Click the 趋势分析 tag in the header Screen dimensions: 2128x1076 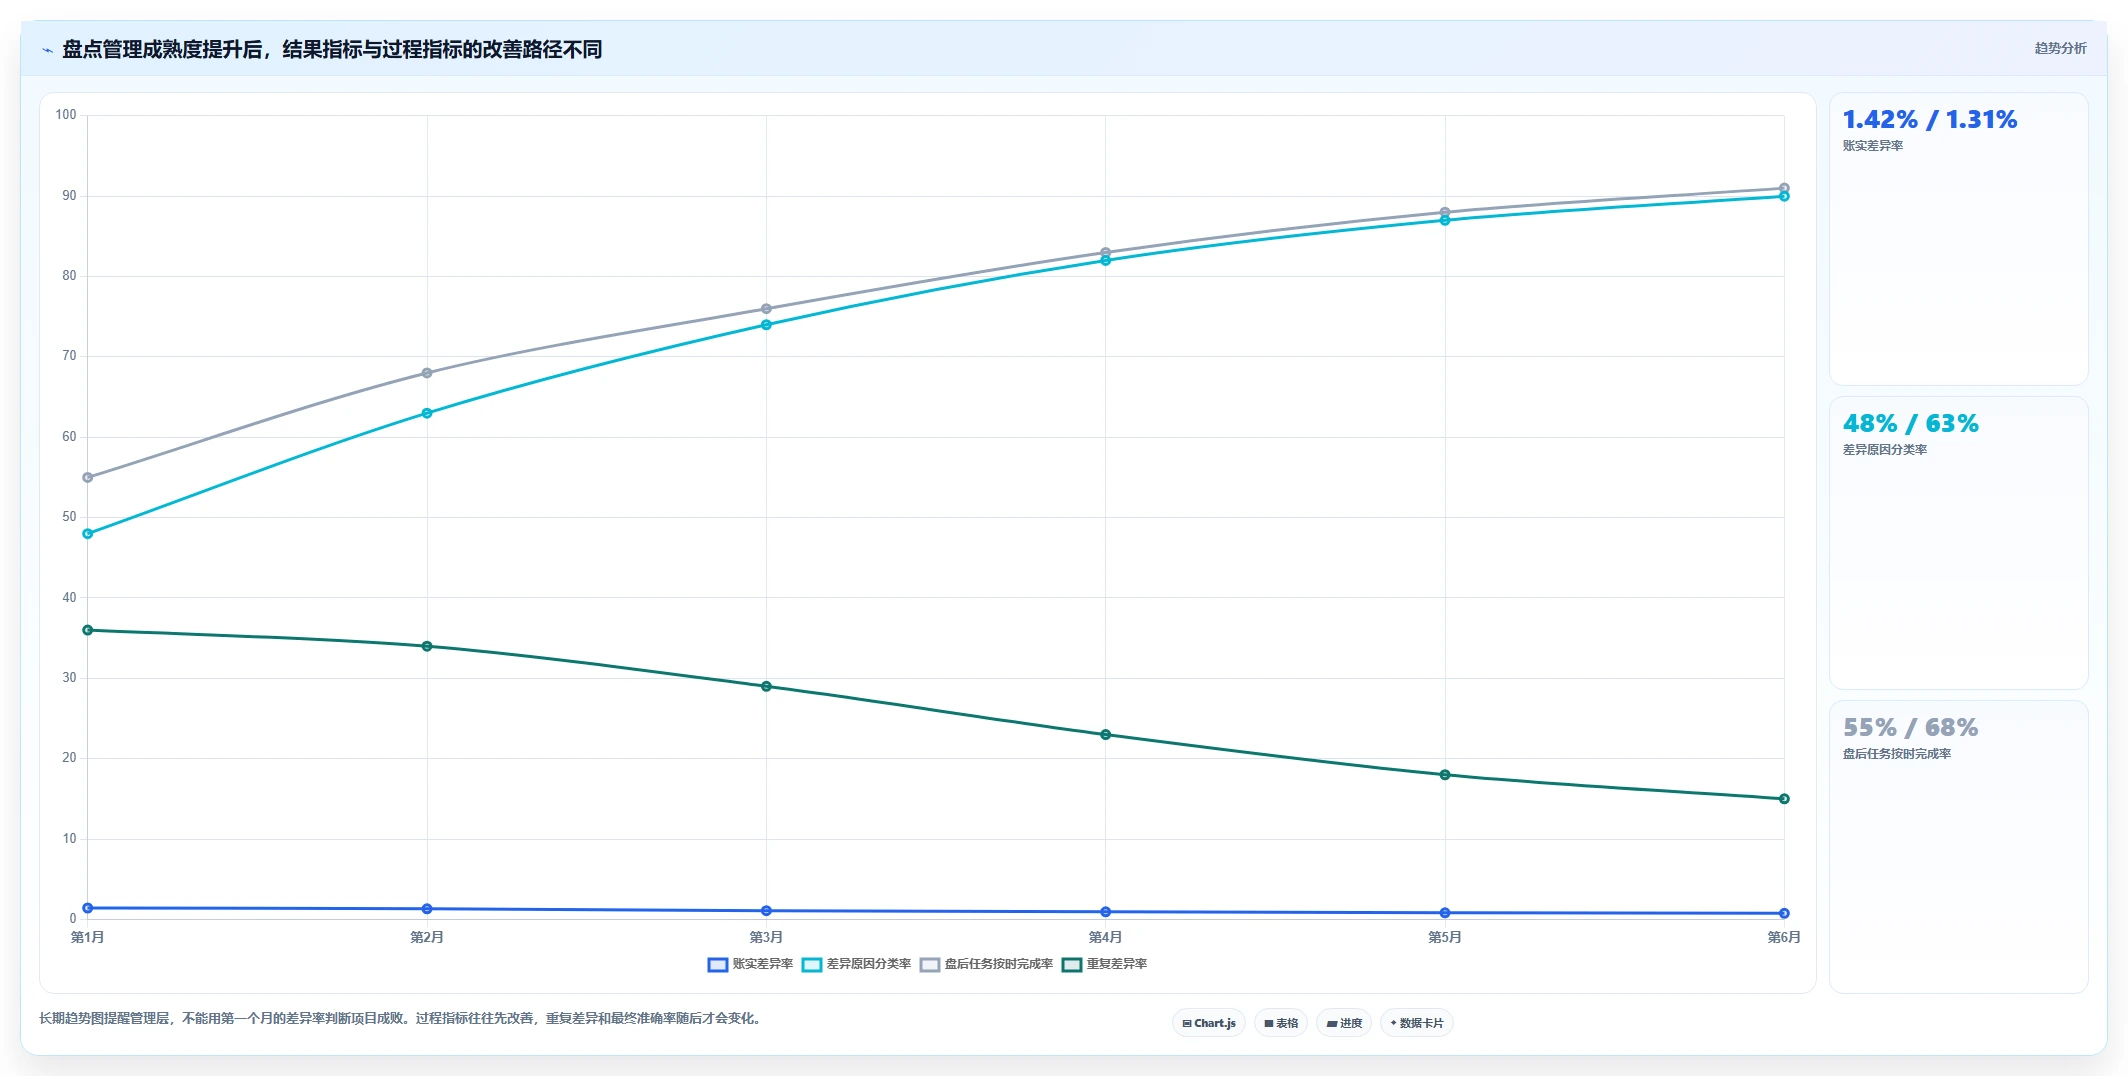[2060, 48]
